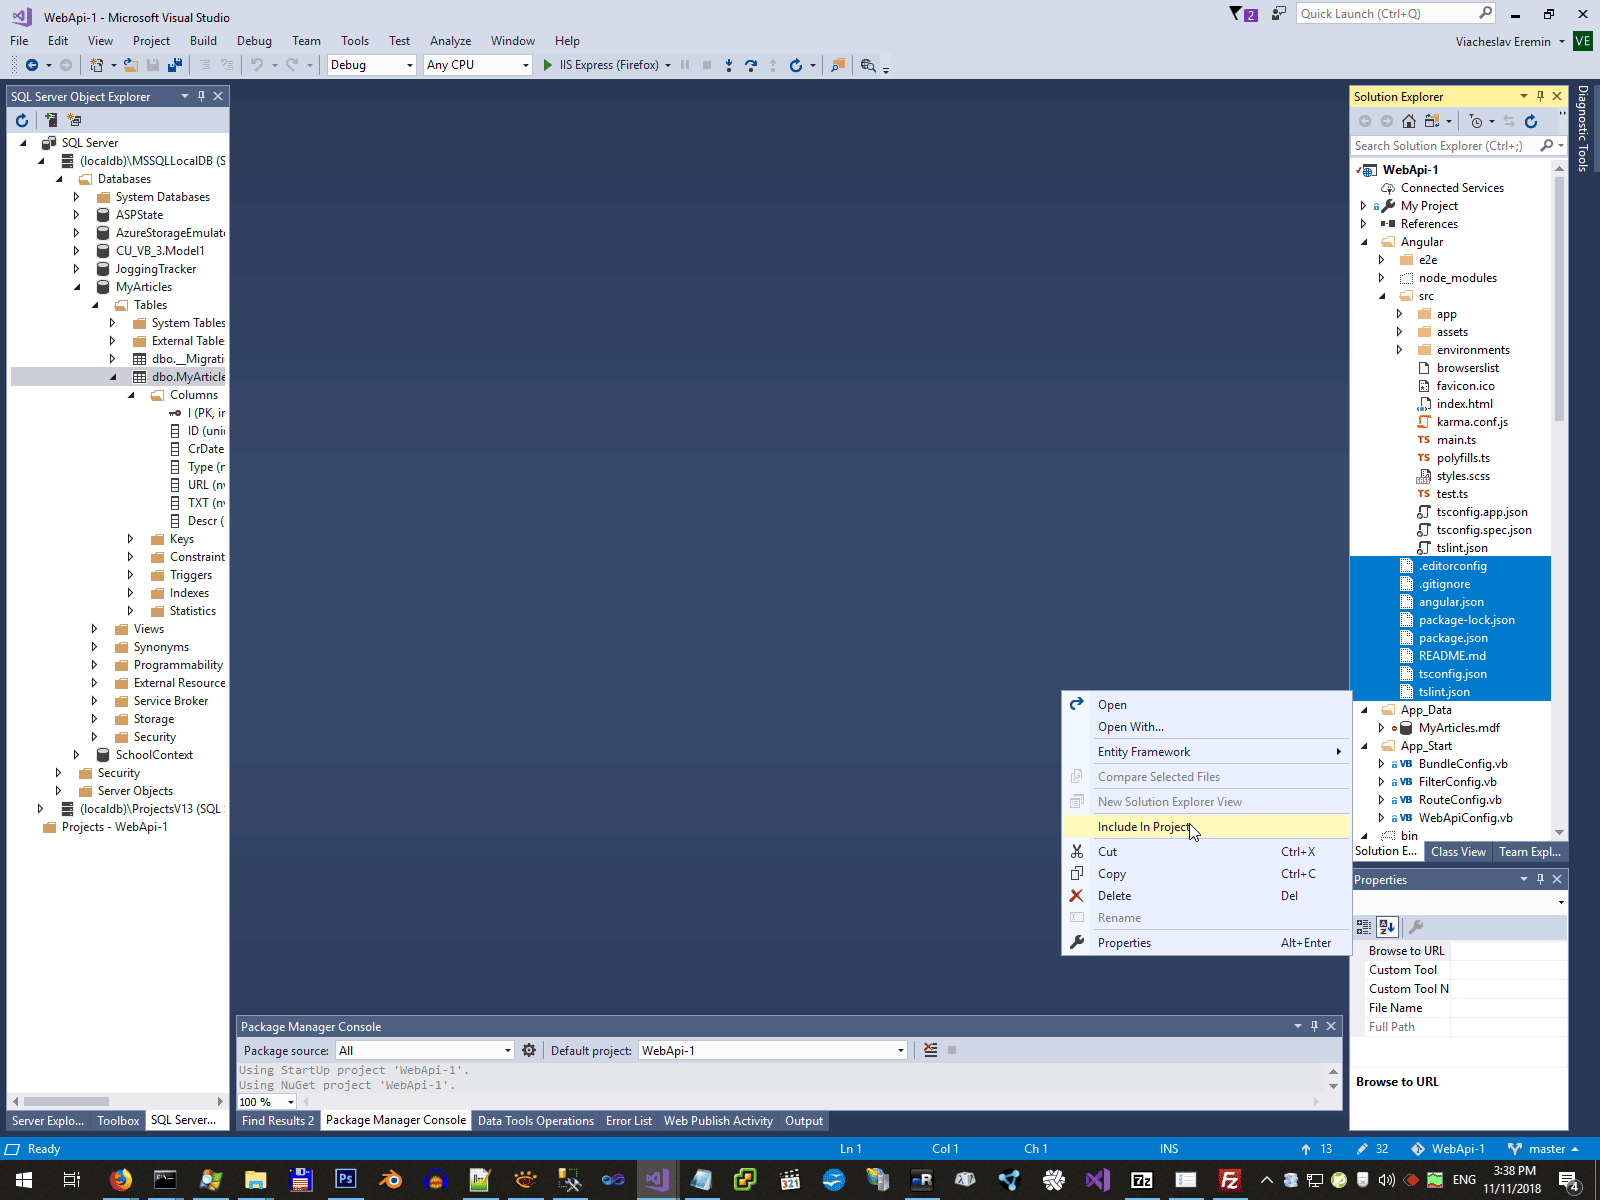
Task: Open Firefox from the taskbar
Action: [120, 1180]
